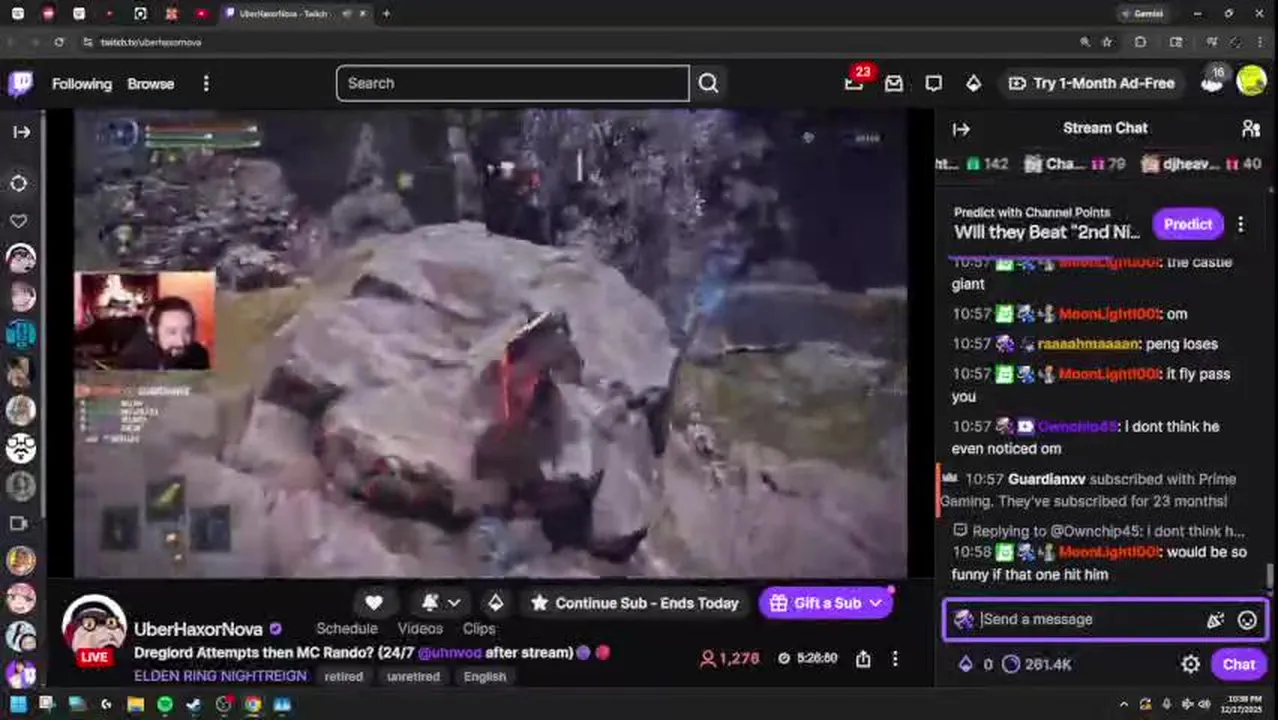Click inside the video player

pyautogui.click(x=490, y=343)
